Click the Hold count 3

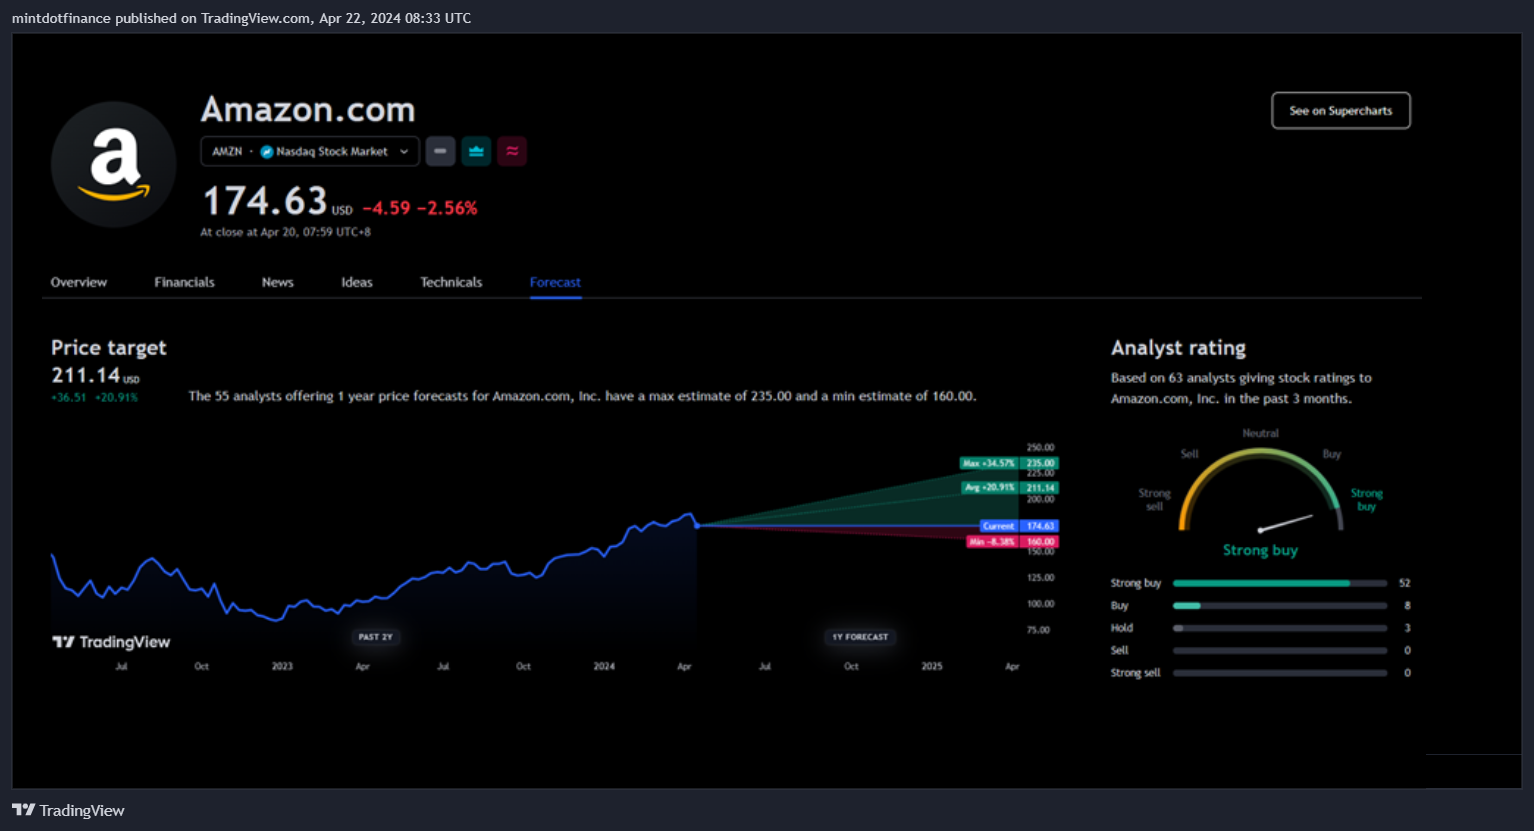(x=1407, y=628)
